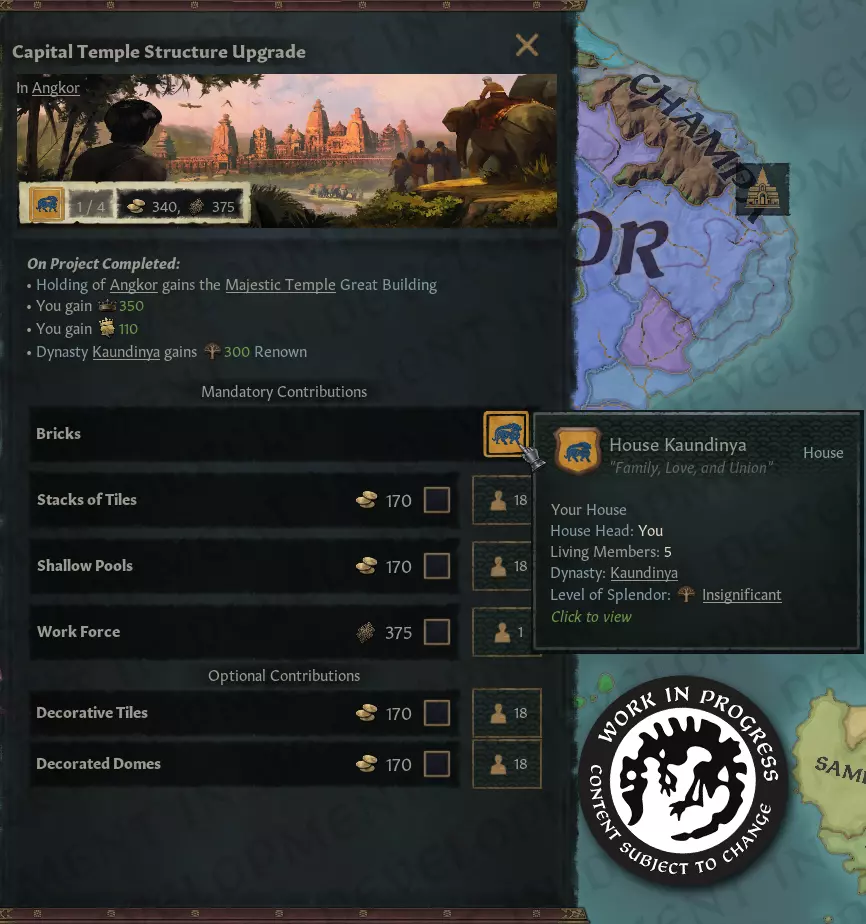Tick the Stacks of Tiles checkbox
866x924 pixels.
point(437,500)
